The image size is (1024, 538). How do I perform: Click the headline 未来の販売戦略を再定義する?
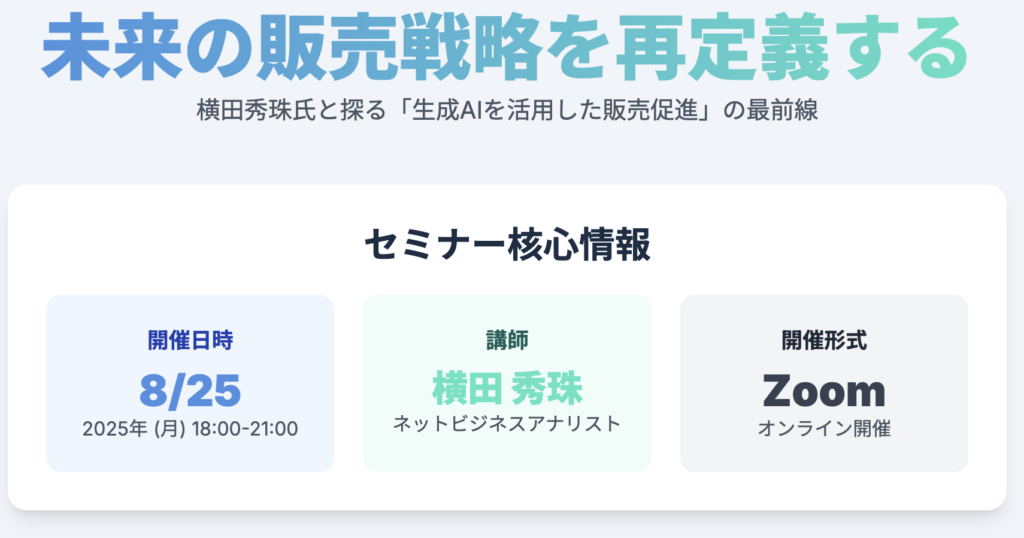pos(505,49)
